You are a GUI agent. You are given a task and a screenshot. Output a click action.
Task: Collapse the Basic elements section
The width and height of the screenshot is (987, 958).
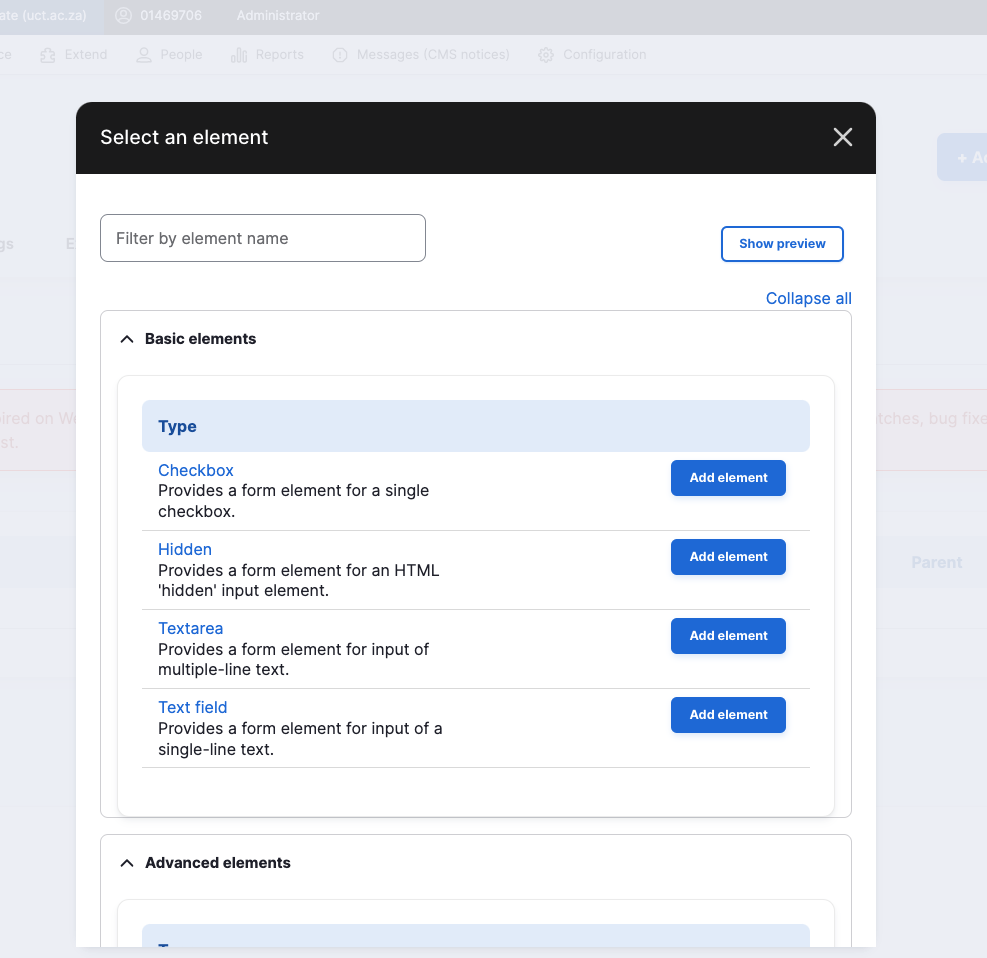pyautogui.click(x=127, y=339)
